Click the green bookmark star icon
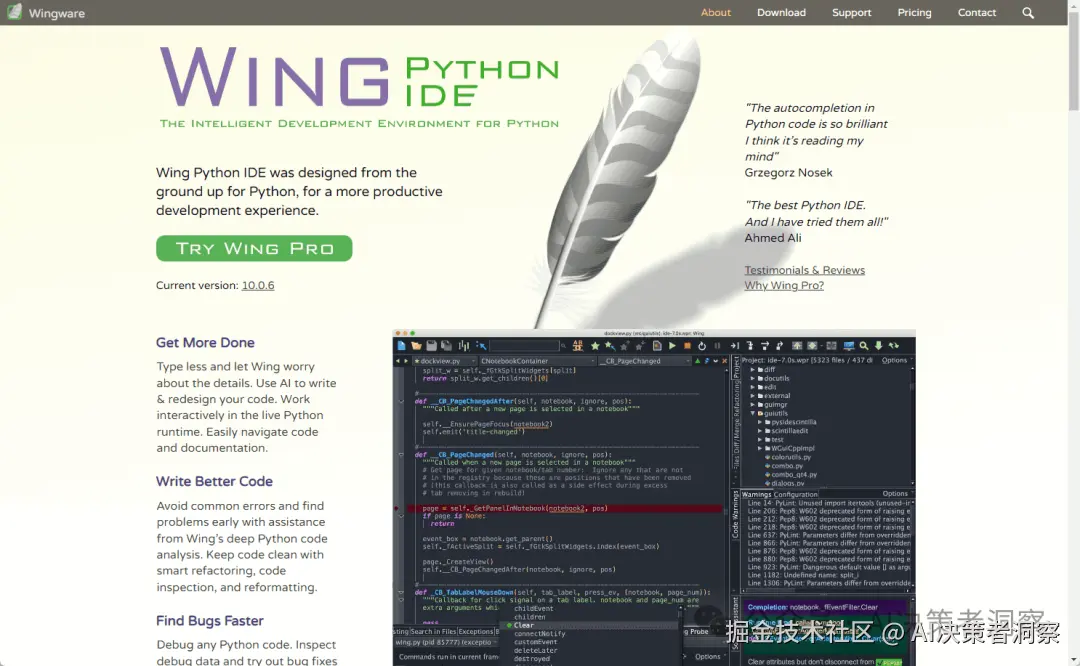The image size is (1080, 666). coord(595,346)
